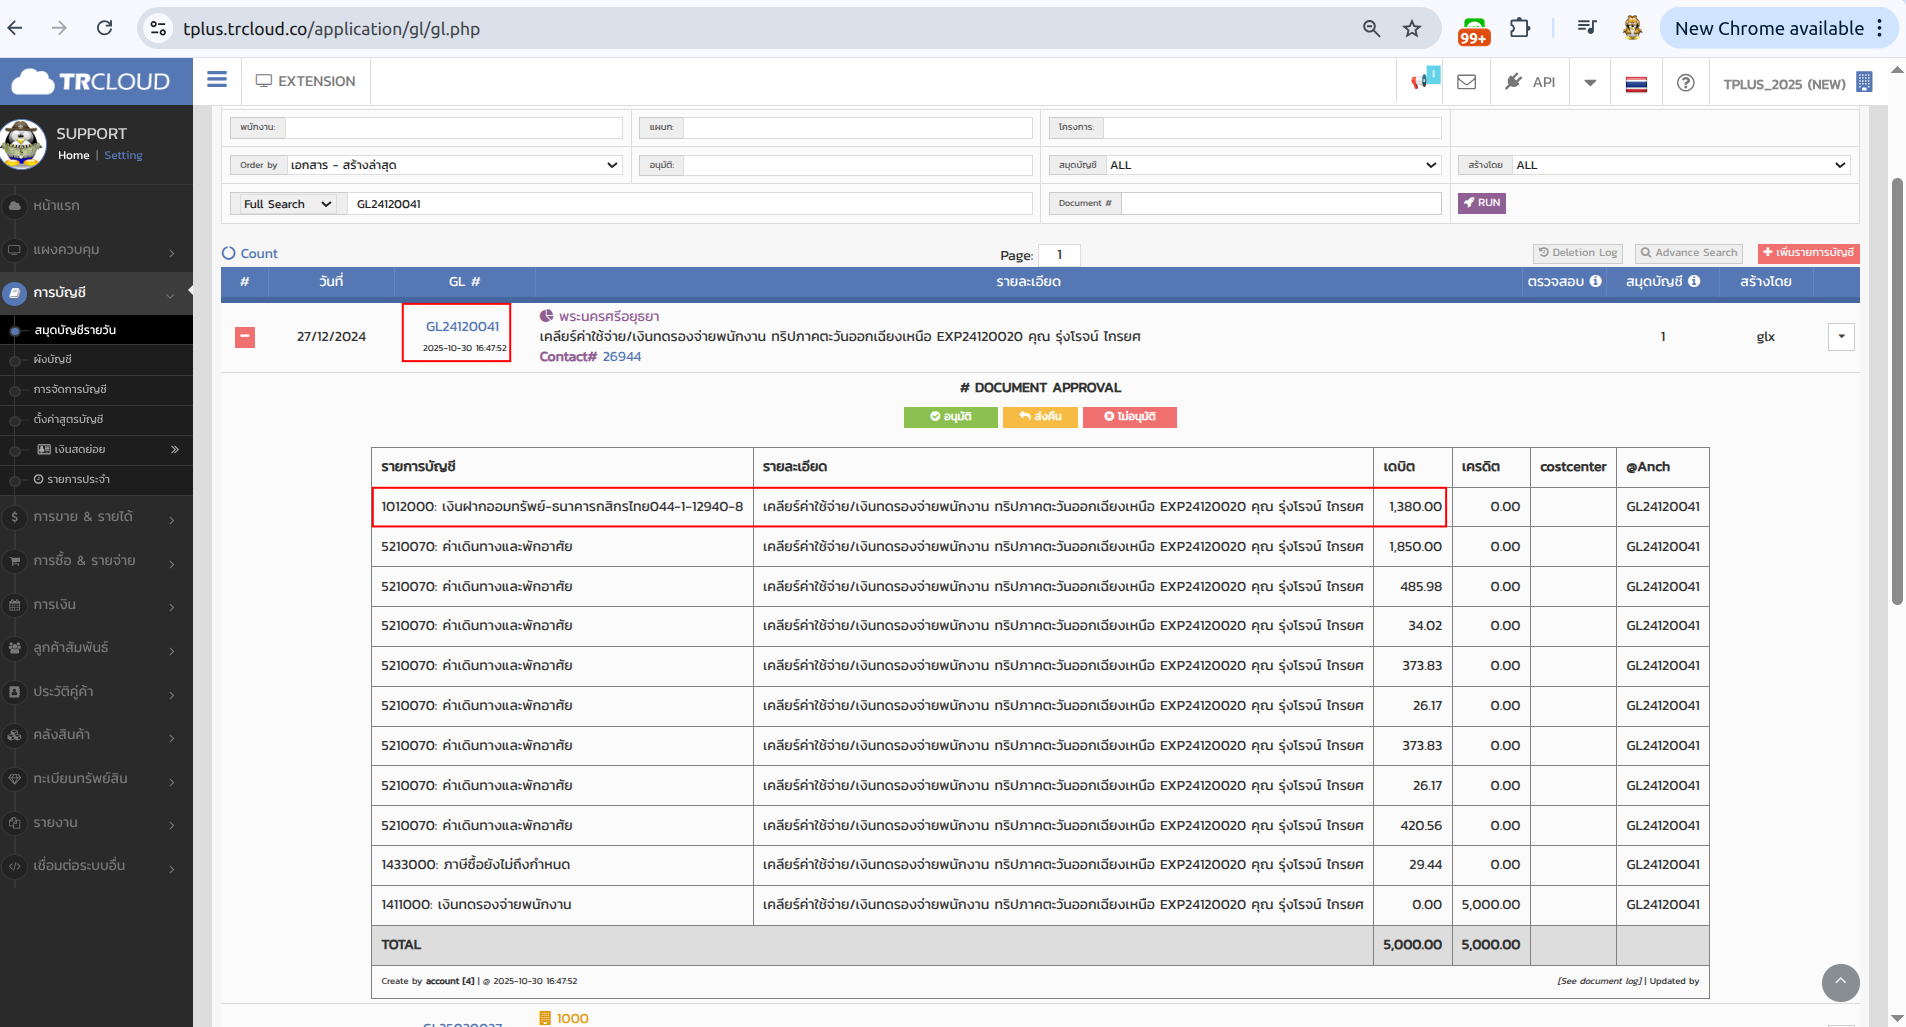Click the Thai flag language icon
This screenshot has height=1027, width=1906.
1636,84
